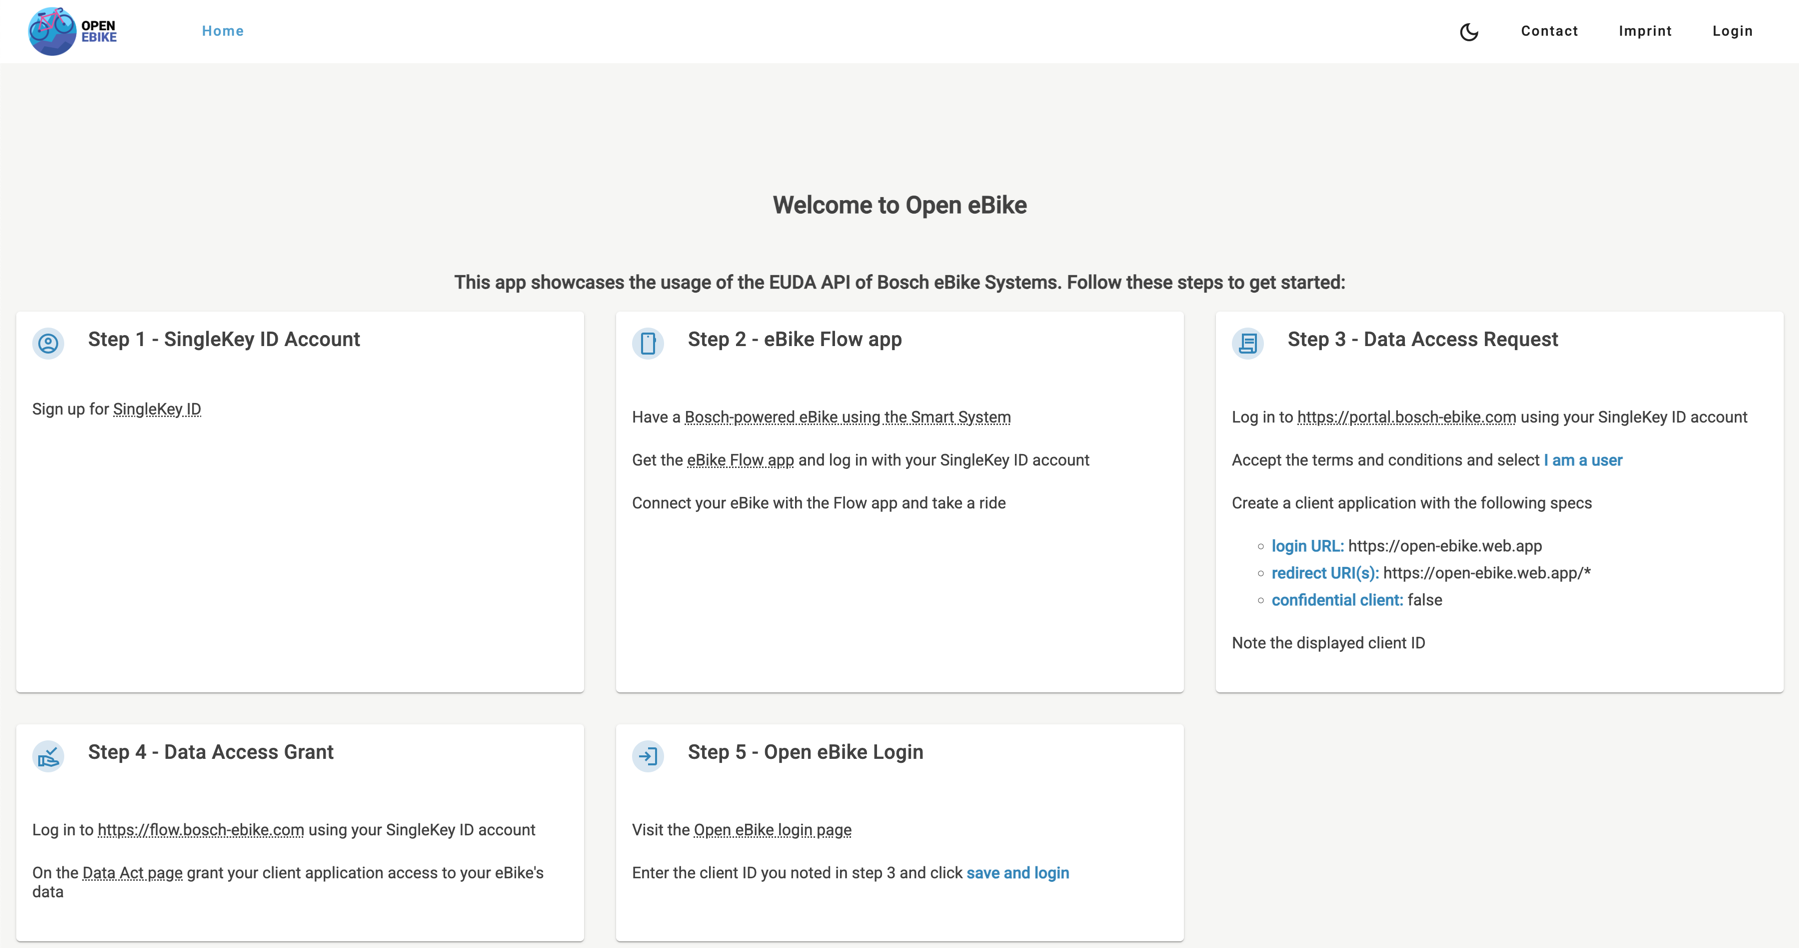
Task: Click the account icon on Step 1 card
Action: click(48, 343)
